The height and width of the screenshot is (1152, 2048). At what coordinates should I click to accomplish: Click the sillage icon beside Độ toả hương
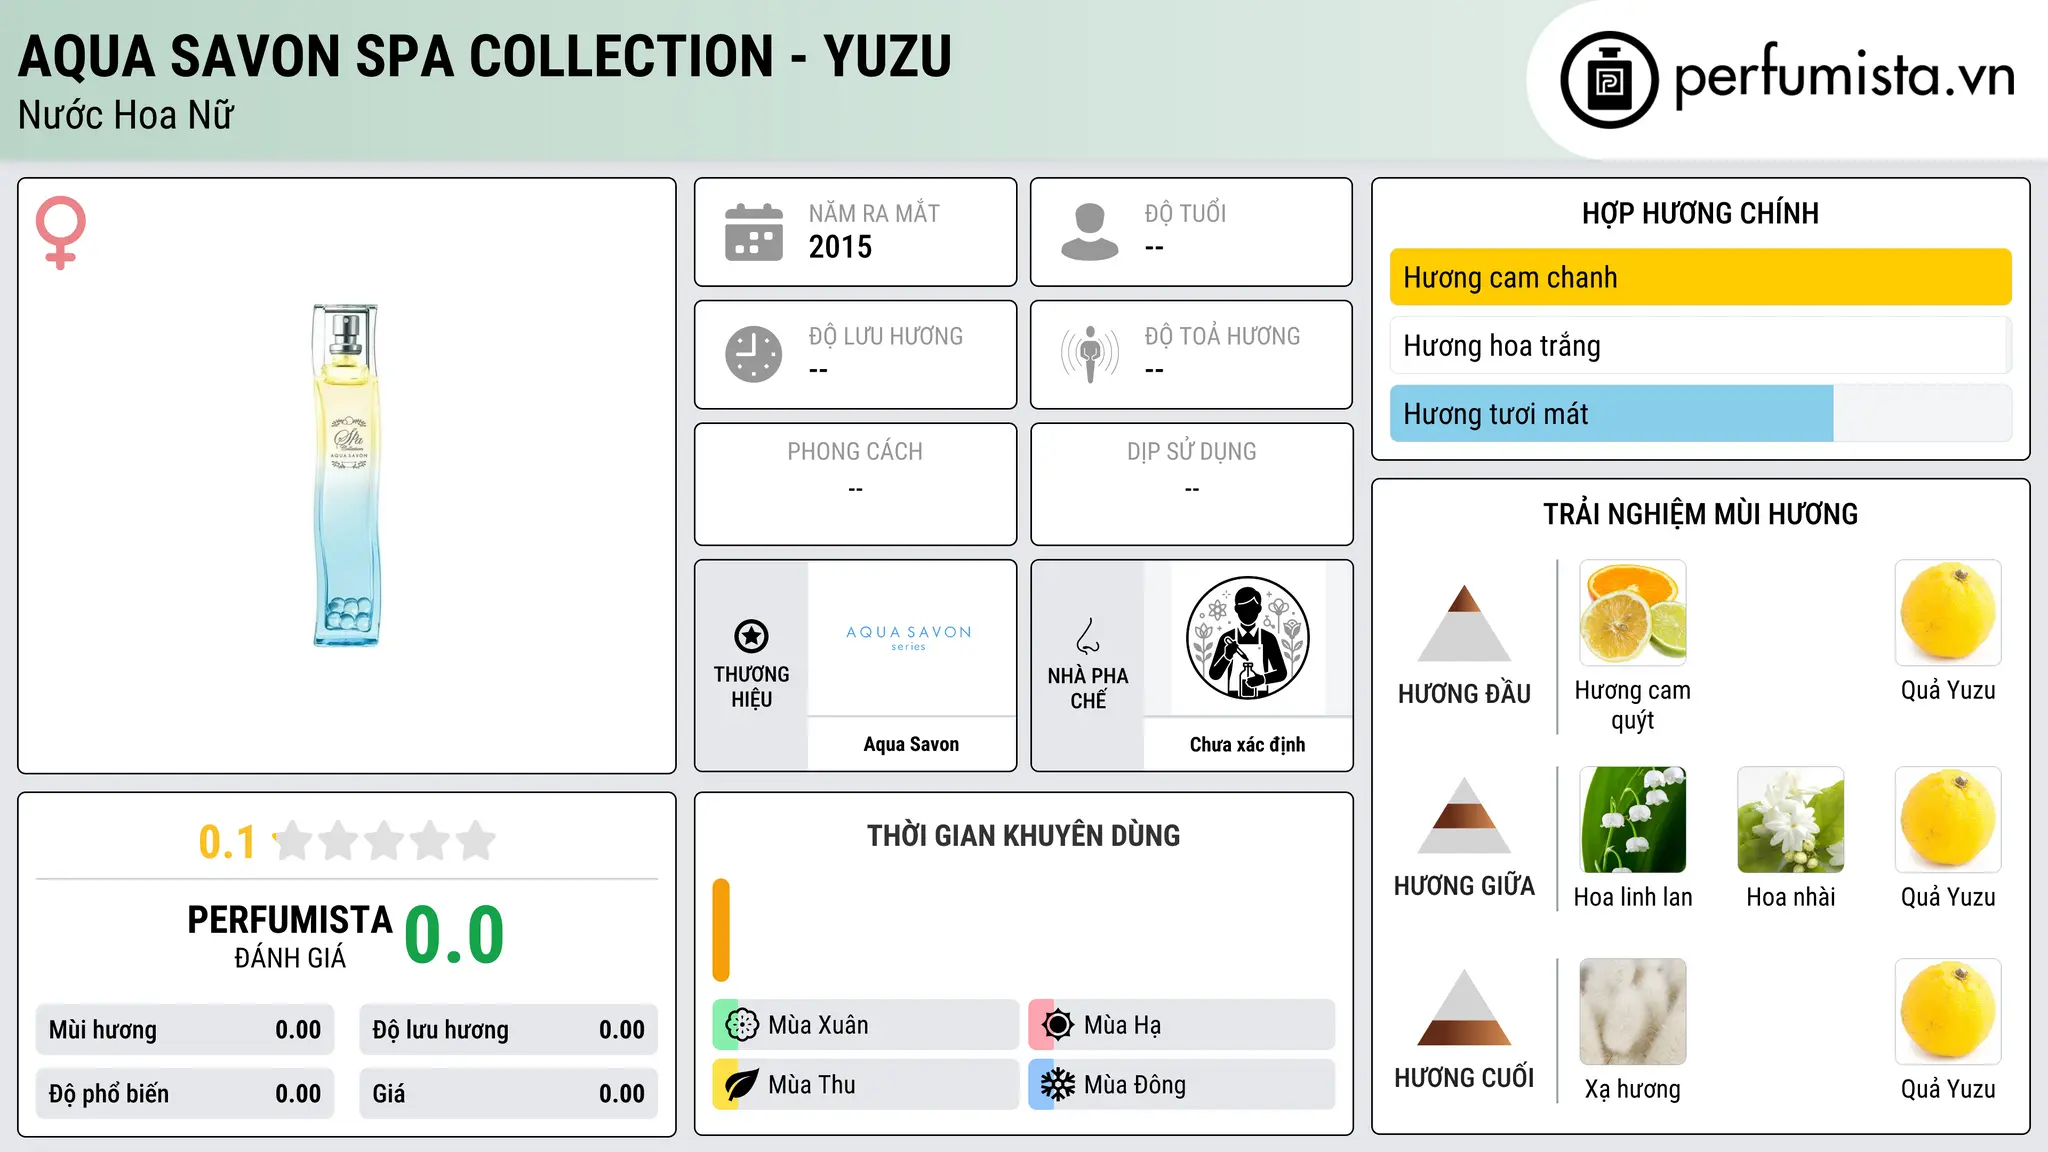1090,354
